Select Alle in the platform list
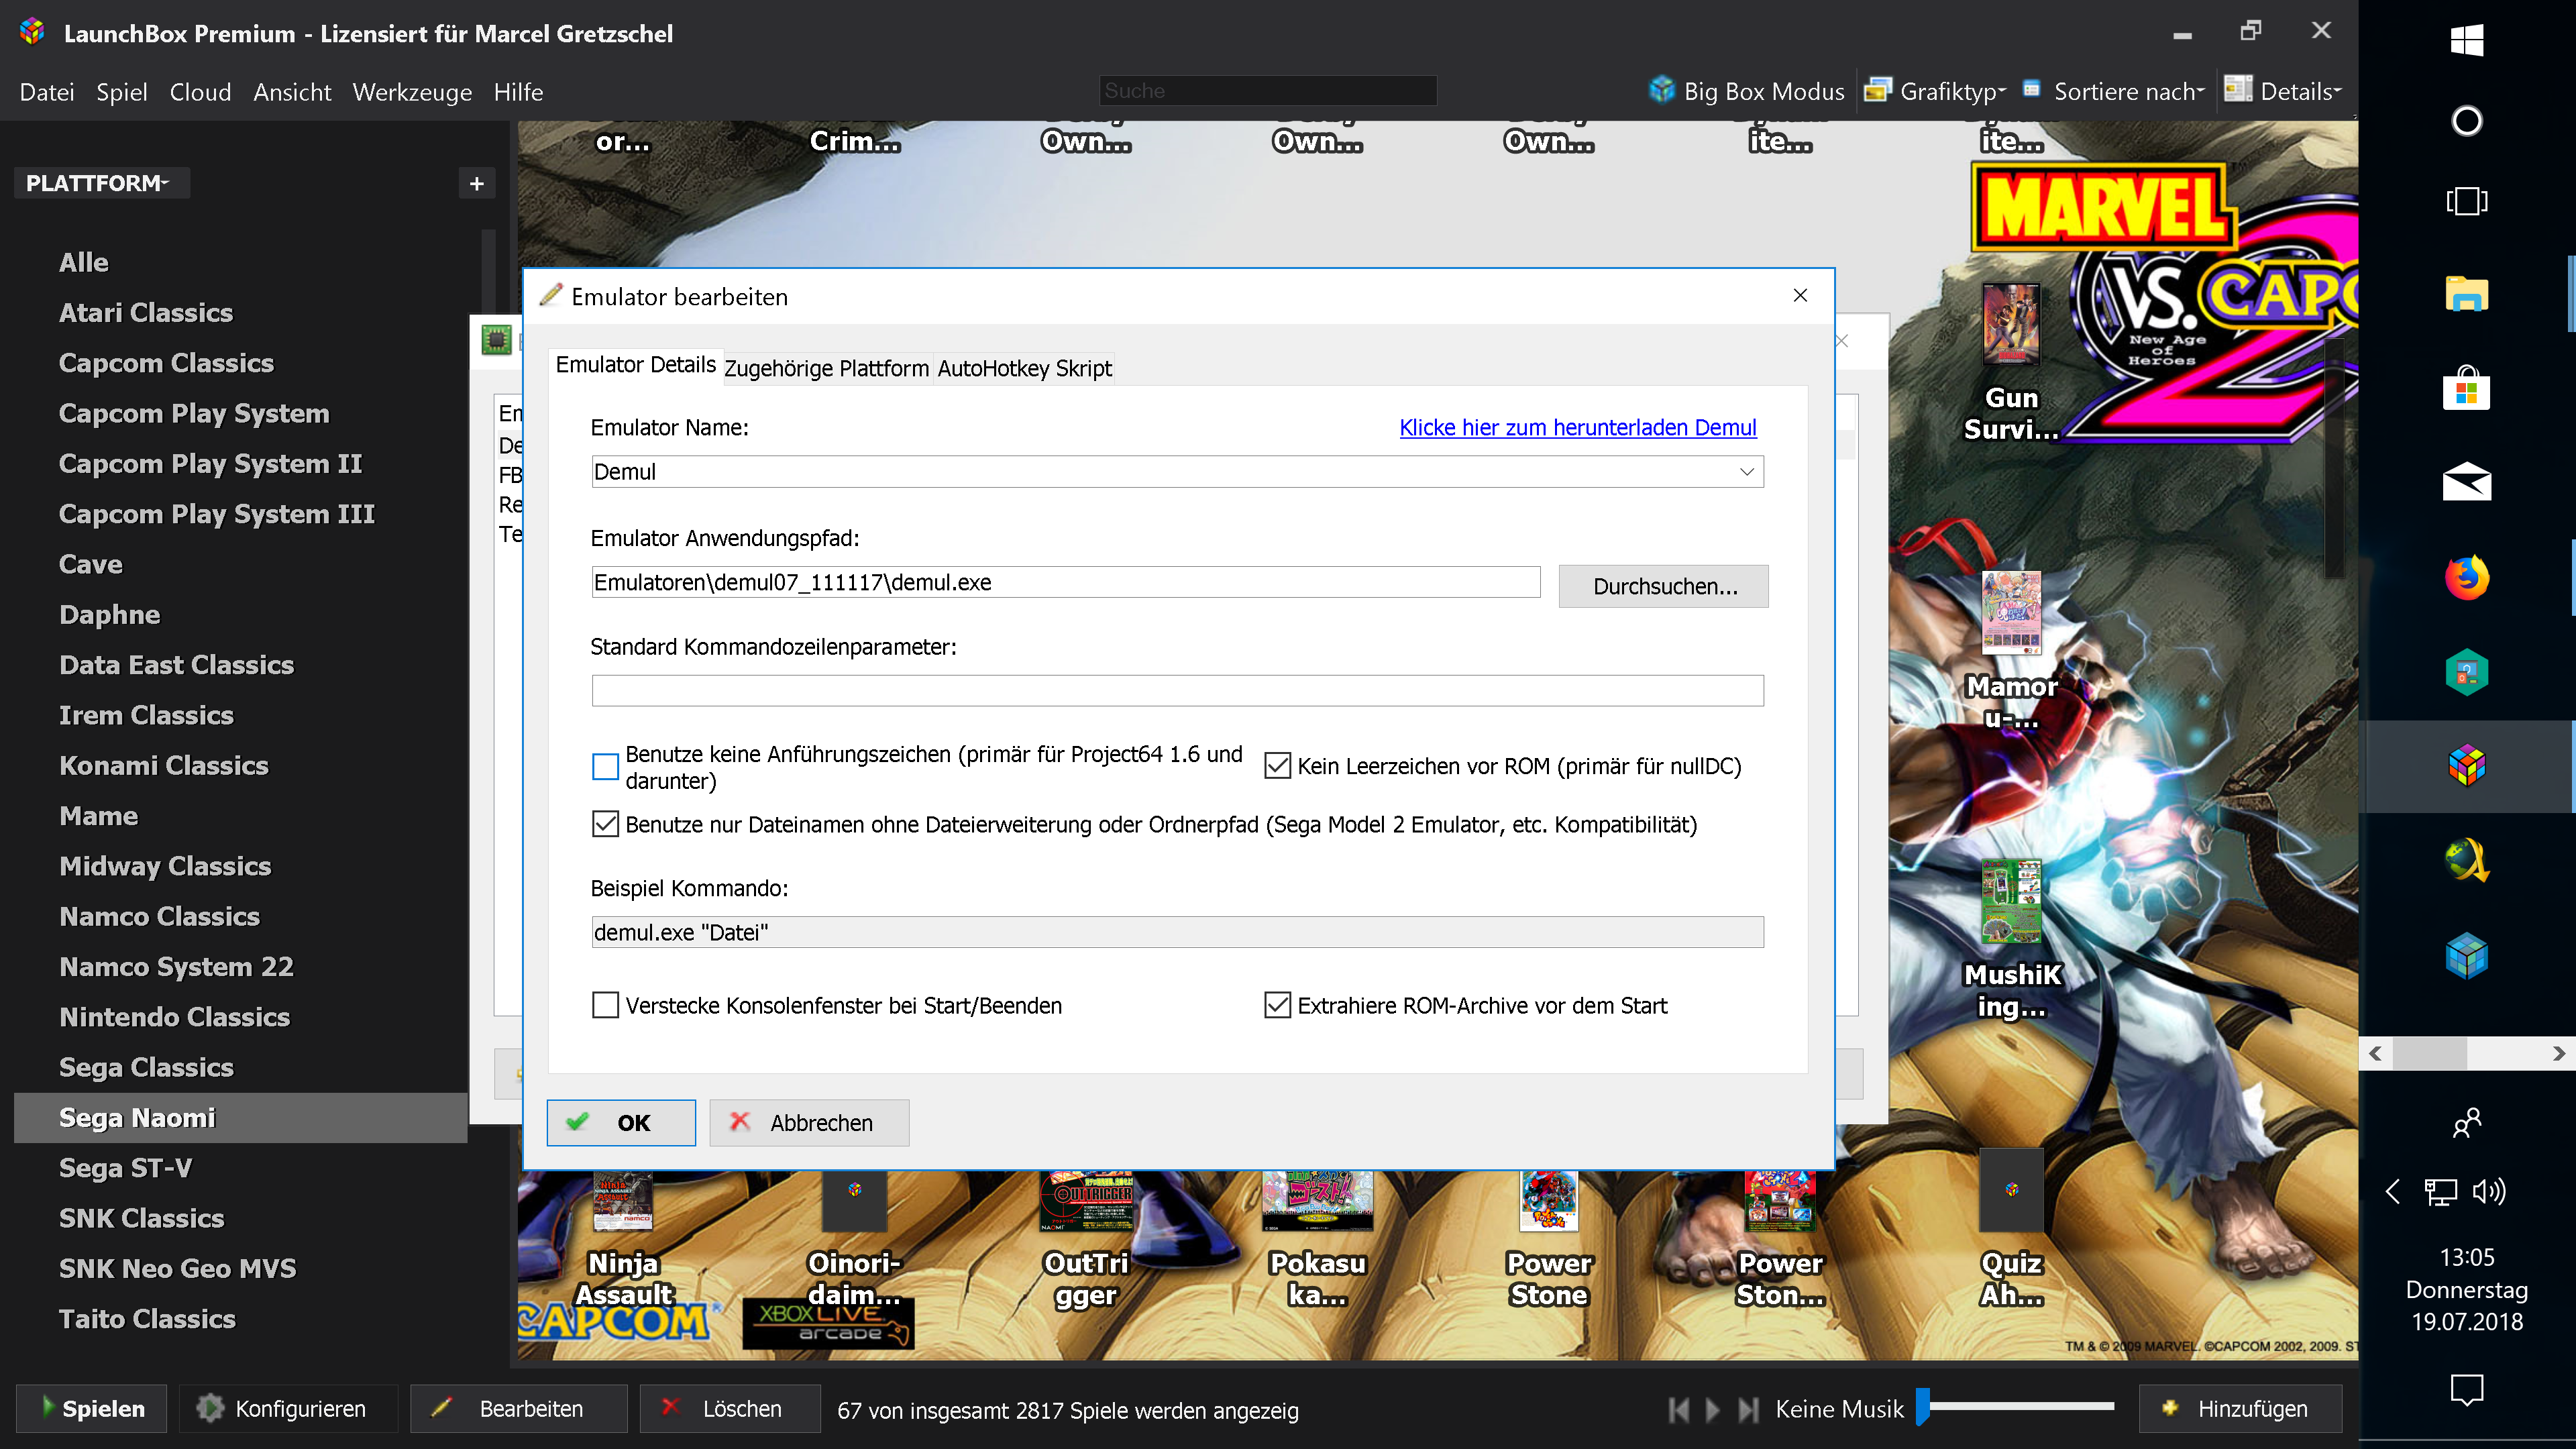This screenshot has height=1449, width=2576. point(83,262)
